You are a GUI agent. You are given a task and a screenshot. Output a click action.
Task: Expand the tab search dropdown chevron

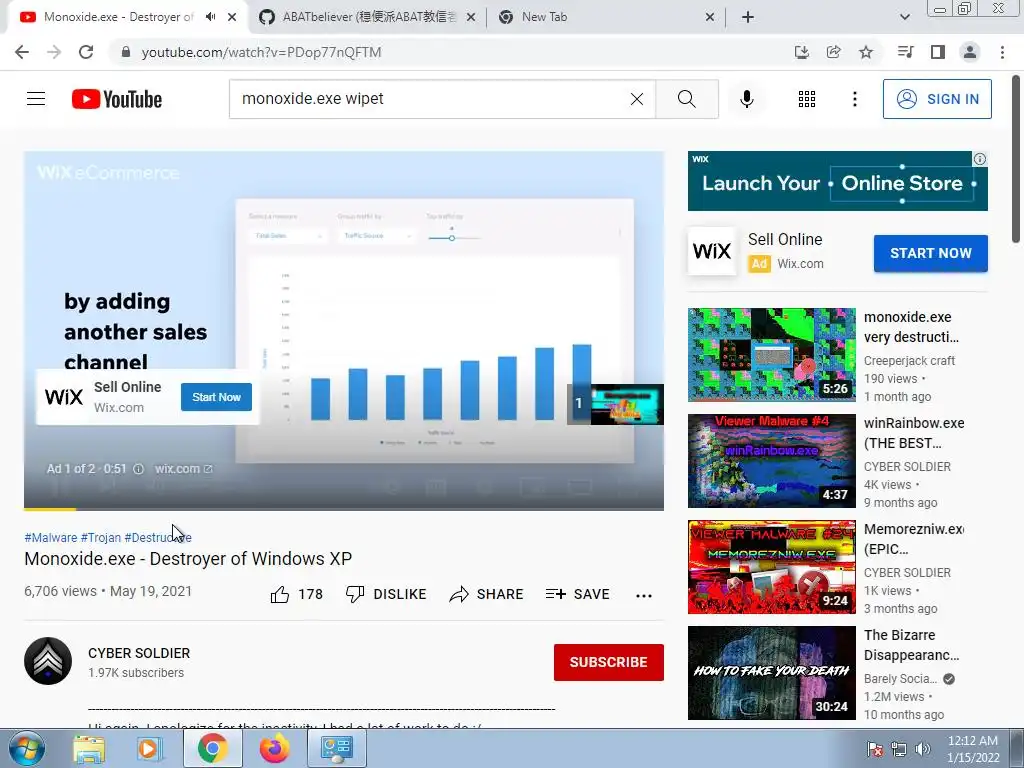coord(904,17)
